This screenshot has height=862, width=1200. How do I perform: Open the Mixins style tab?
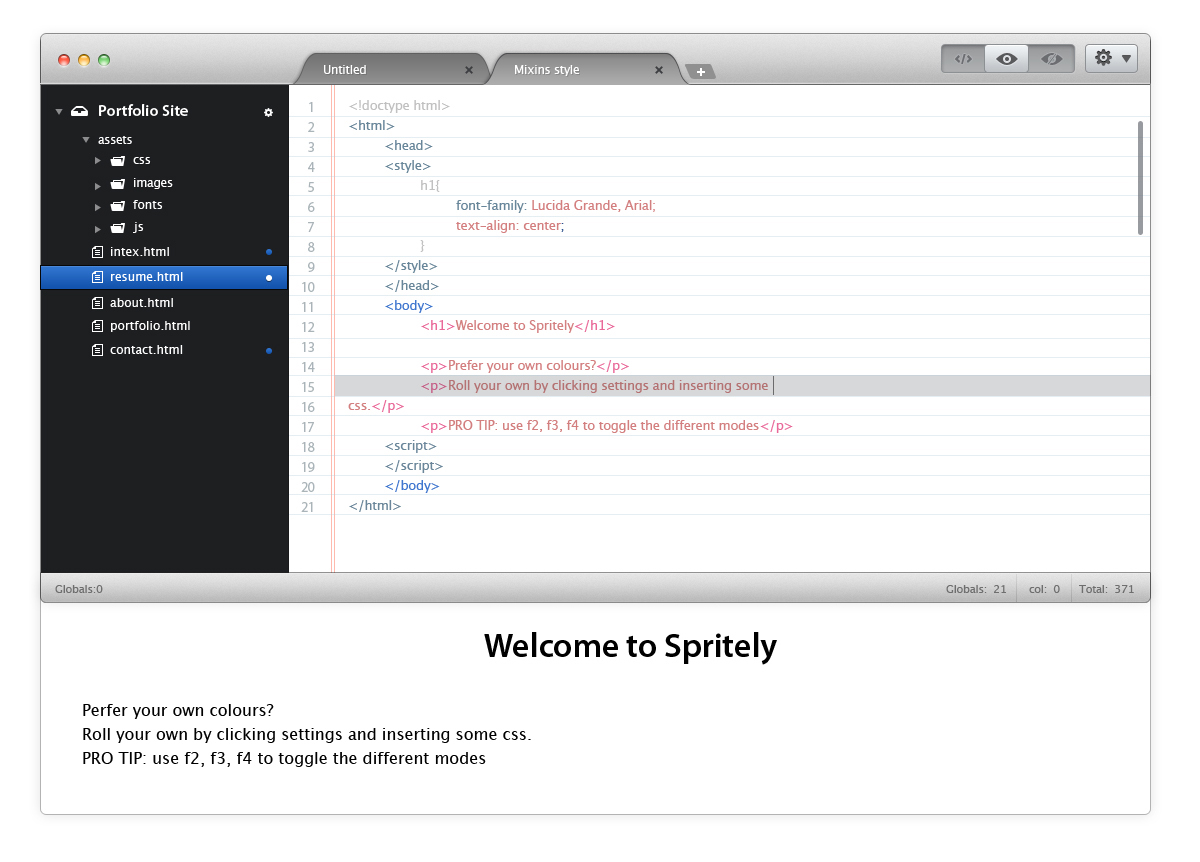(x=546, y=70)
